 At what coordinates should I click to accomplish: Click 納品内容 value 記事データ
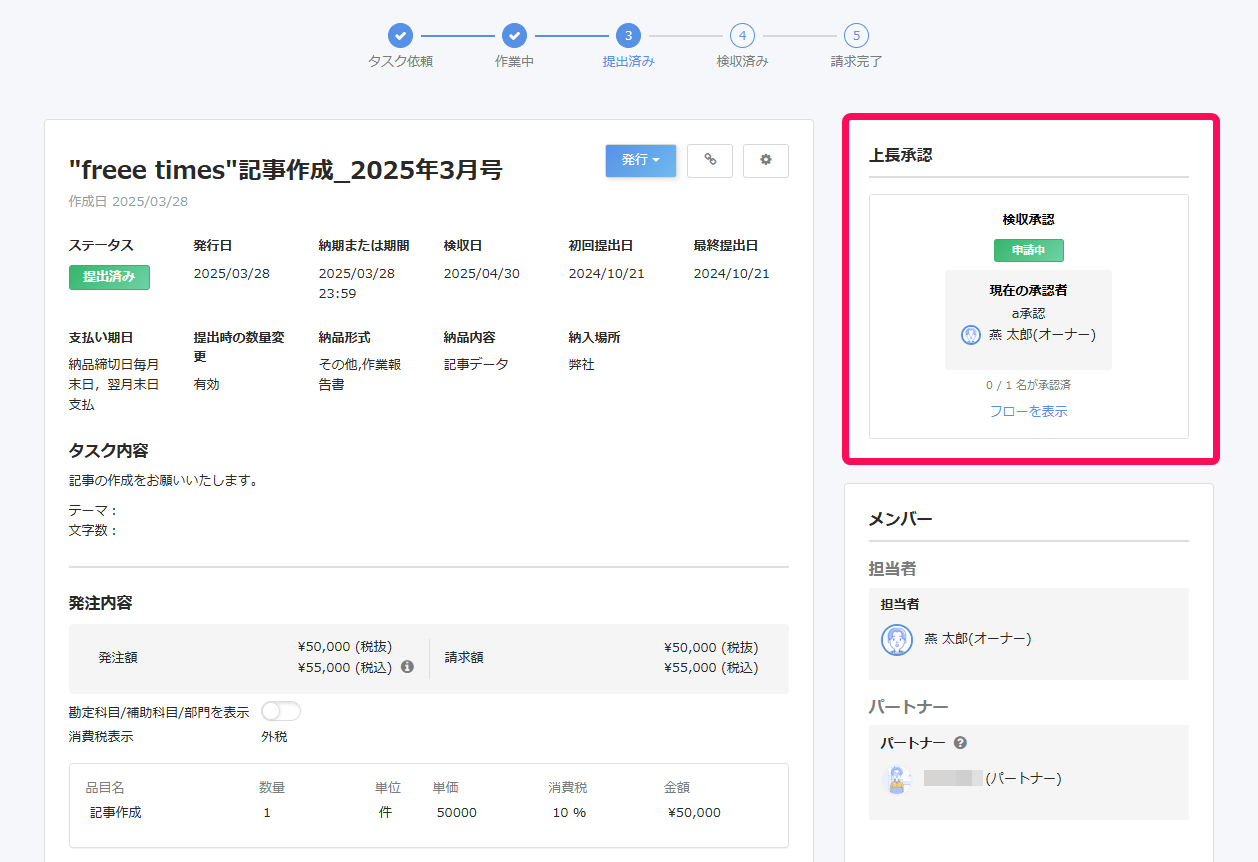476,365
